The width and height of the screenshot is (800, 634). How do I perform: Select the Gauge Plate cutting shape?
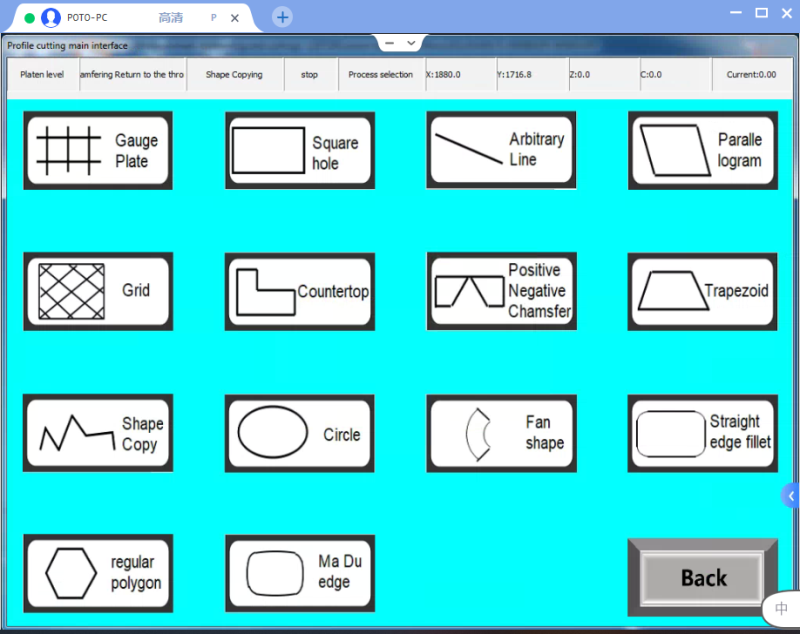pyautogui.click(x=98, y=150)
